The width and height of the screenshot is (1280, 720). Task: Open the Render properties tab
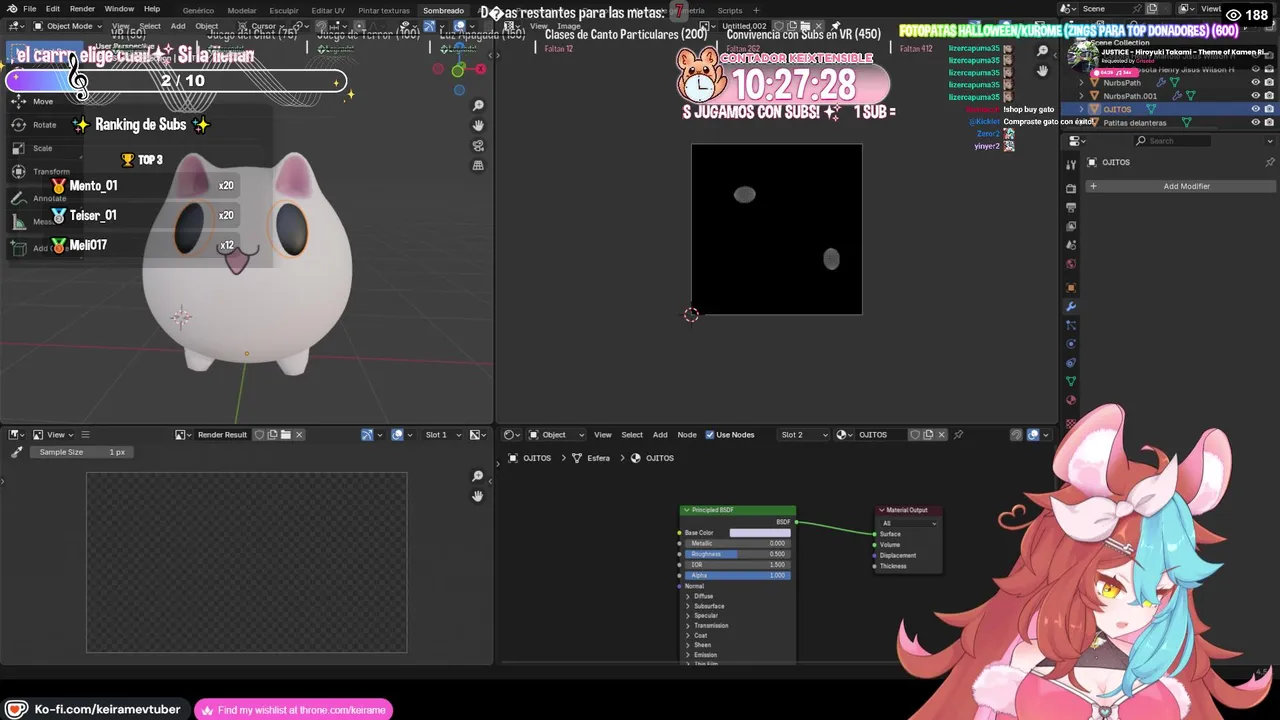coord(1071,188)
